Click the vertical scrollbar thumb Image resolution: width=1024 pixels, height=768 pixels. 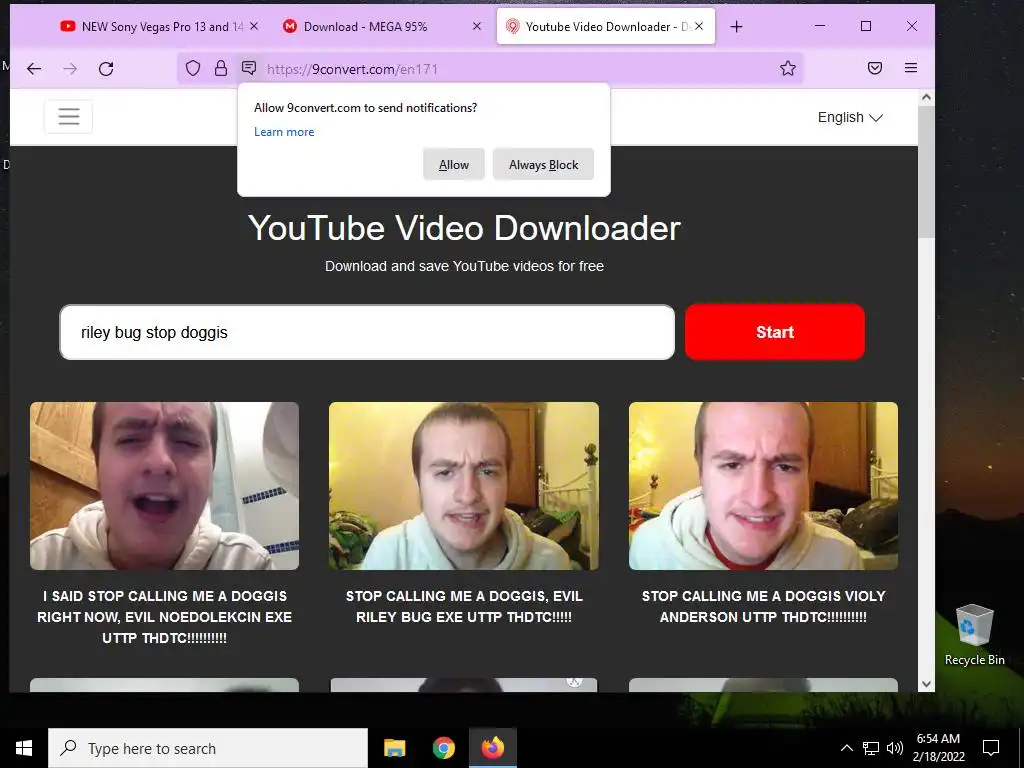[926, 172]
